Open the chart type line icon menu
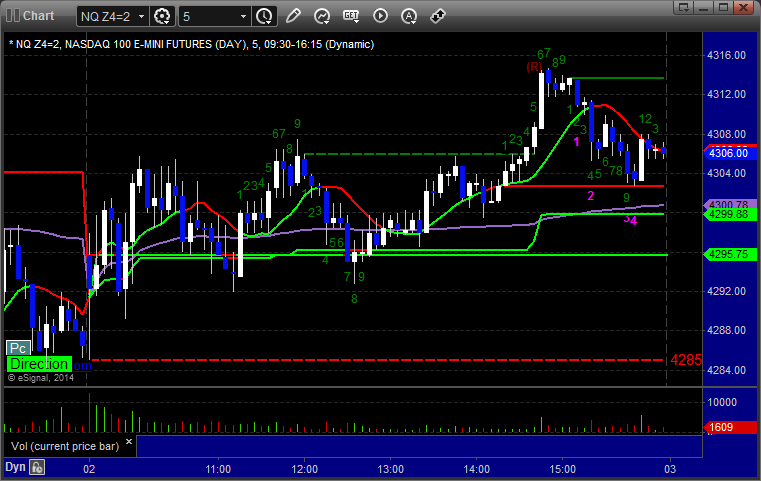Screen dimensions: 761x481 coord(322,16)
